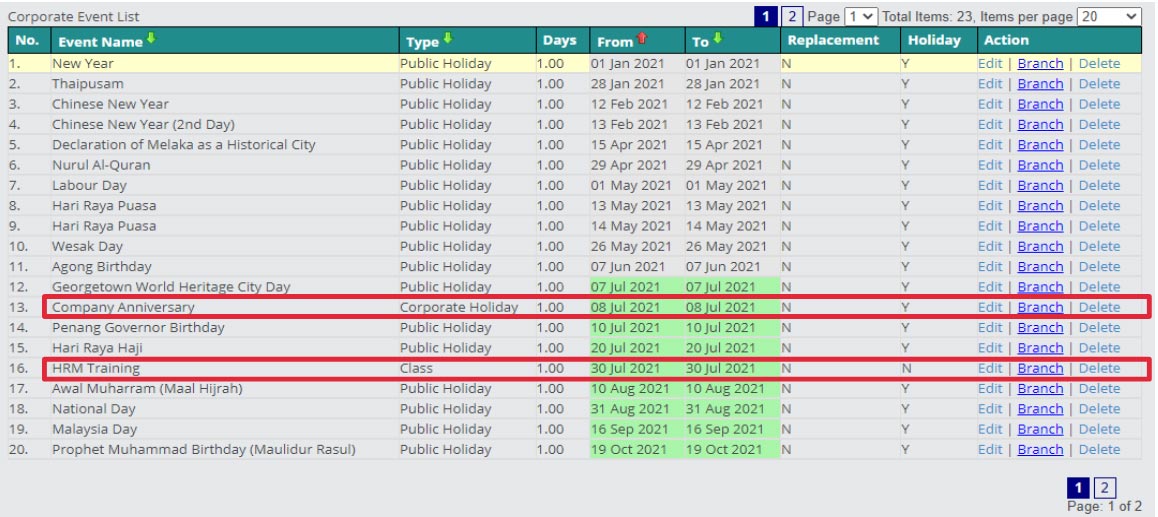Image resolution: width=1158 pixels, height=517 pixels.
Task: Click From date '31 Aug 2021'
Action: 629,408
